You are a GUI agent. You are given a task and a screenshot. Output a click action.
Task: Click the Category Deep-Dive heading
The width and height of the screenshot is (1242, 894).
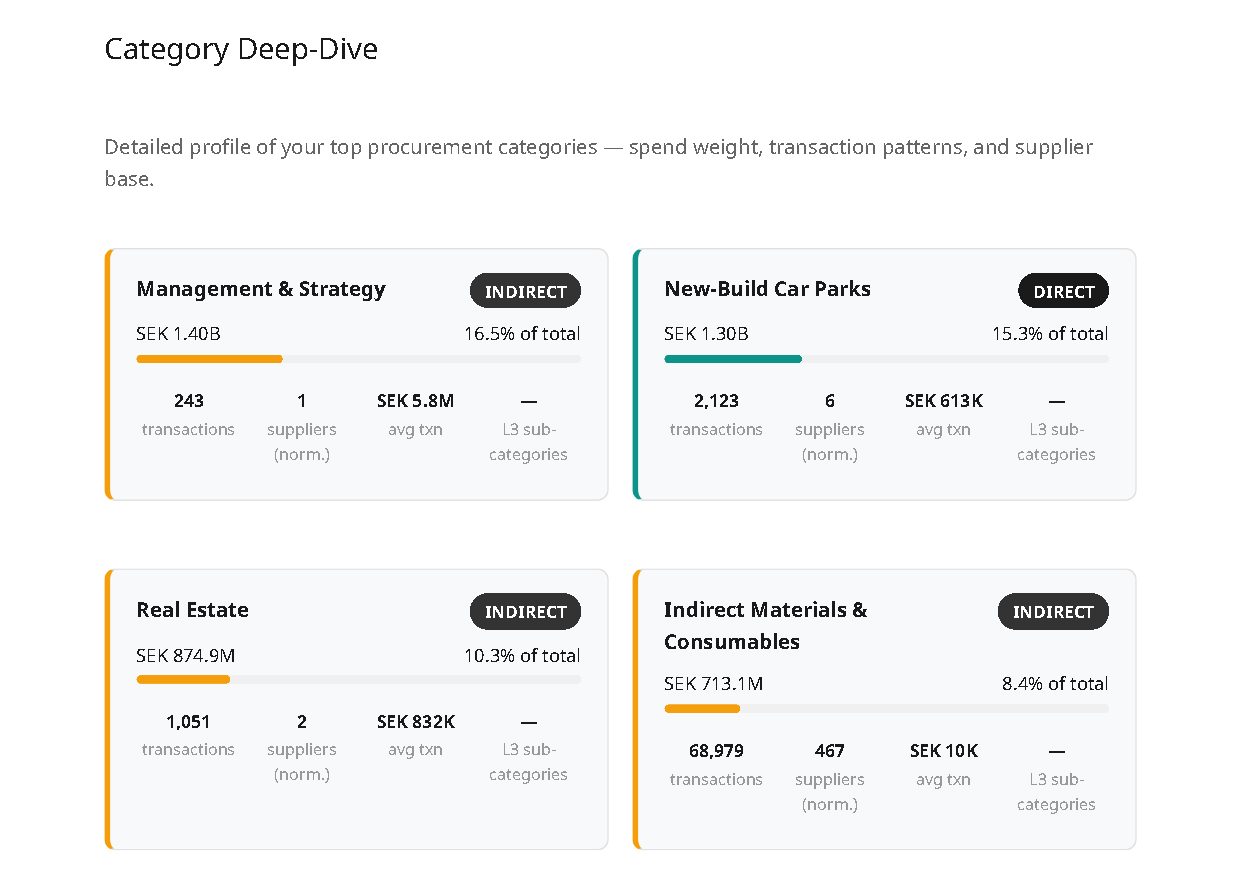click(x=241, y=49)
